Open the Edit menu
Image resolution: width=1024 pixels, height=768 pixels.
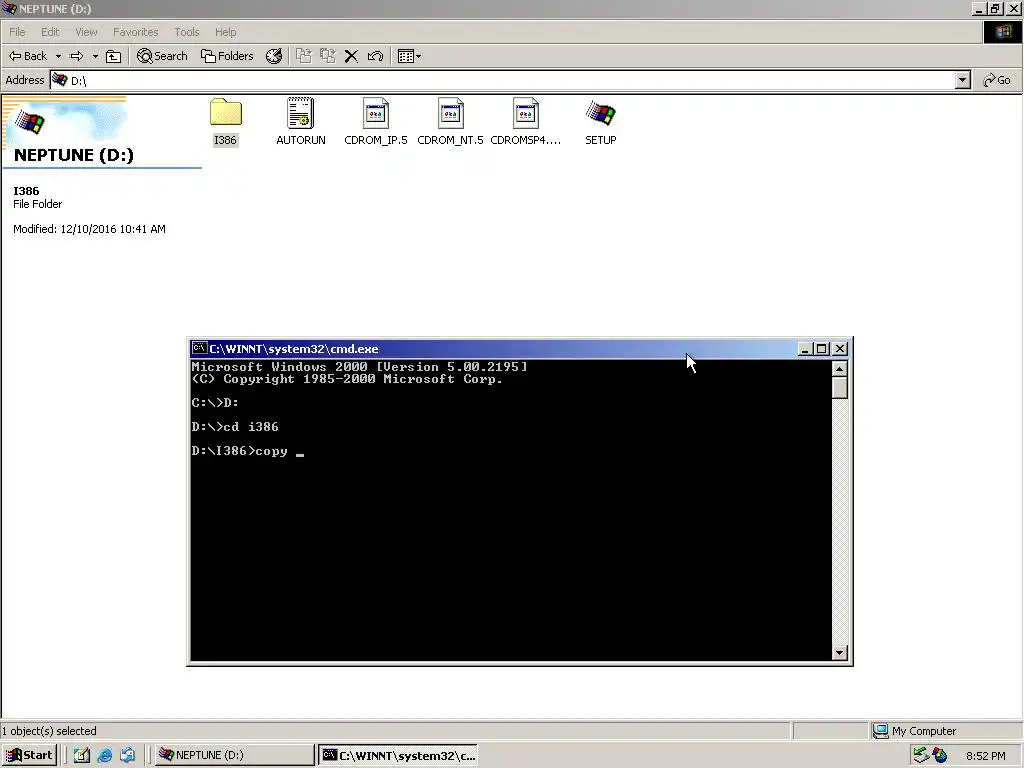[x=50, y=32]
